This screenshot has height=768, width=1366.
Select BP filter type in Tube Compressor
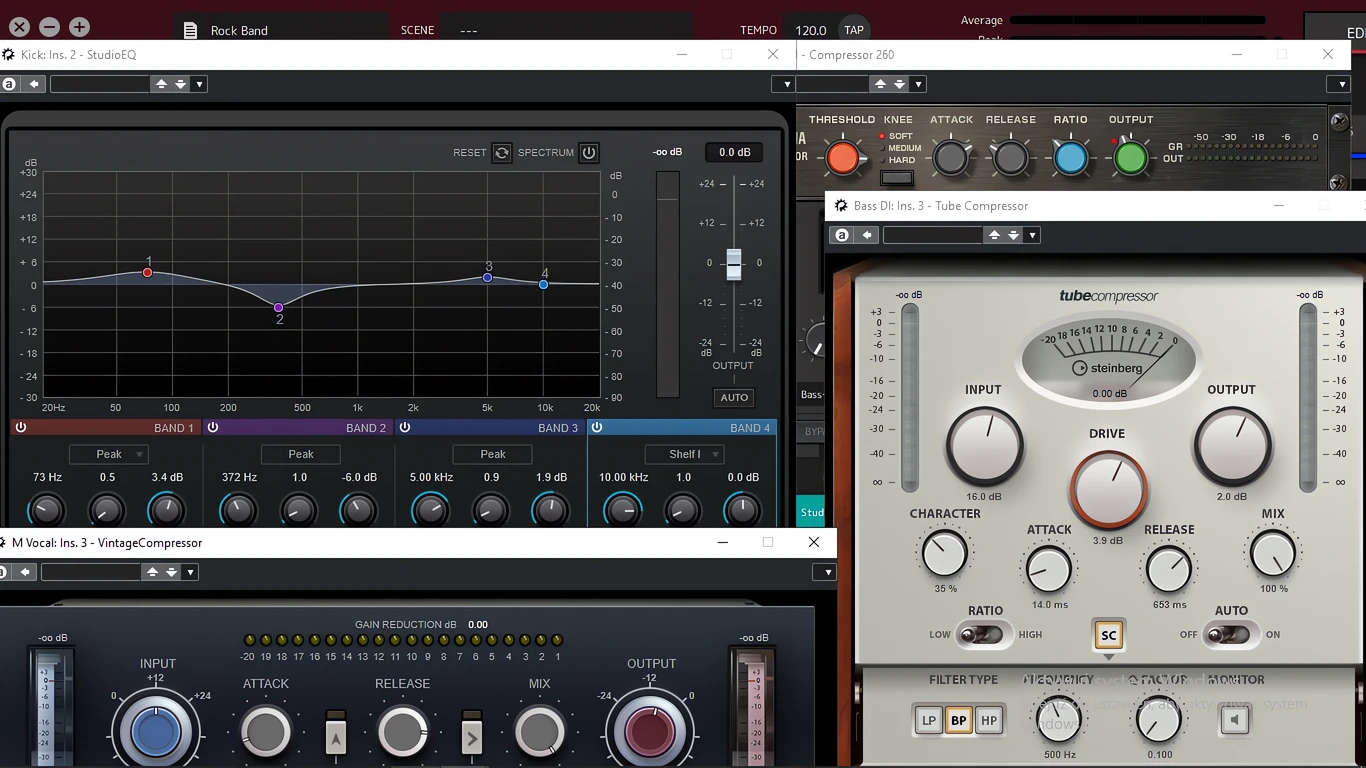[959, 720]
